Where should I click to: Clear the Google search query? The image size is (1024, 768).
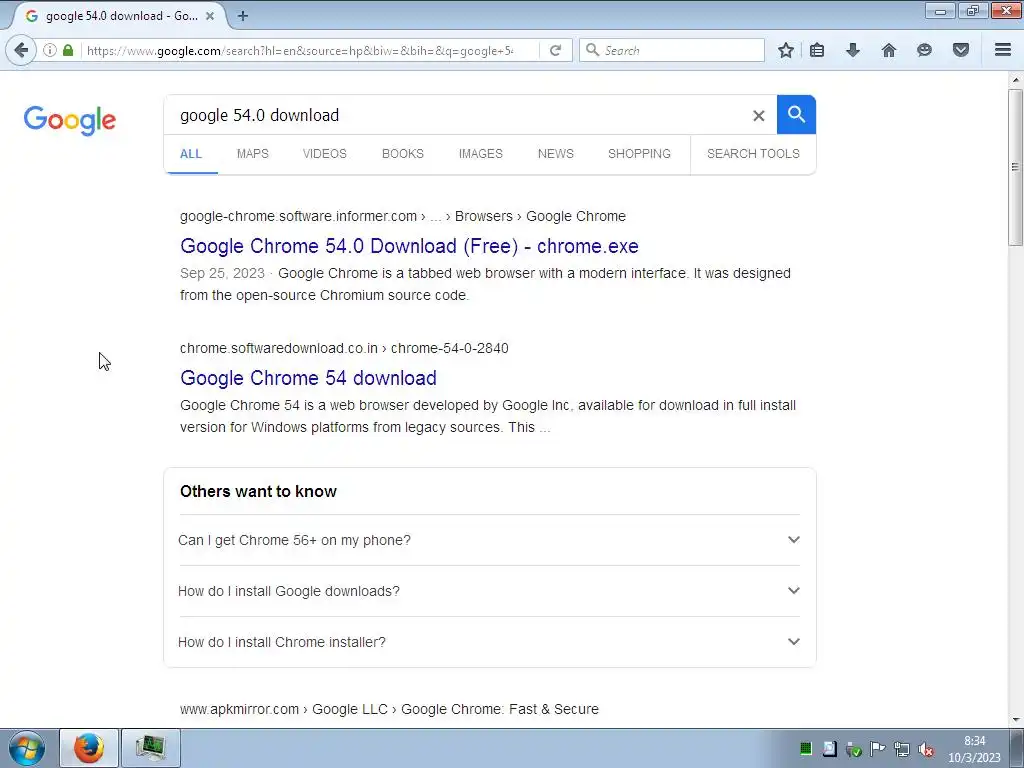758,116
